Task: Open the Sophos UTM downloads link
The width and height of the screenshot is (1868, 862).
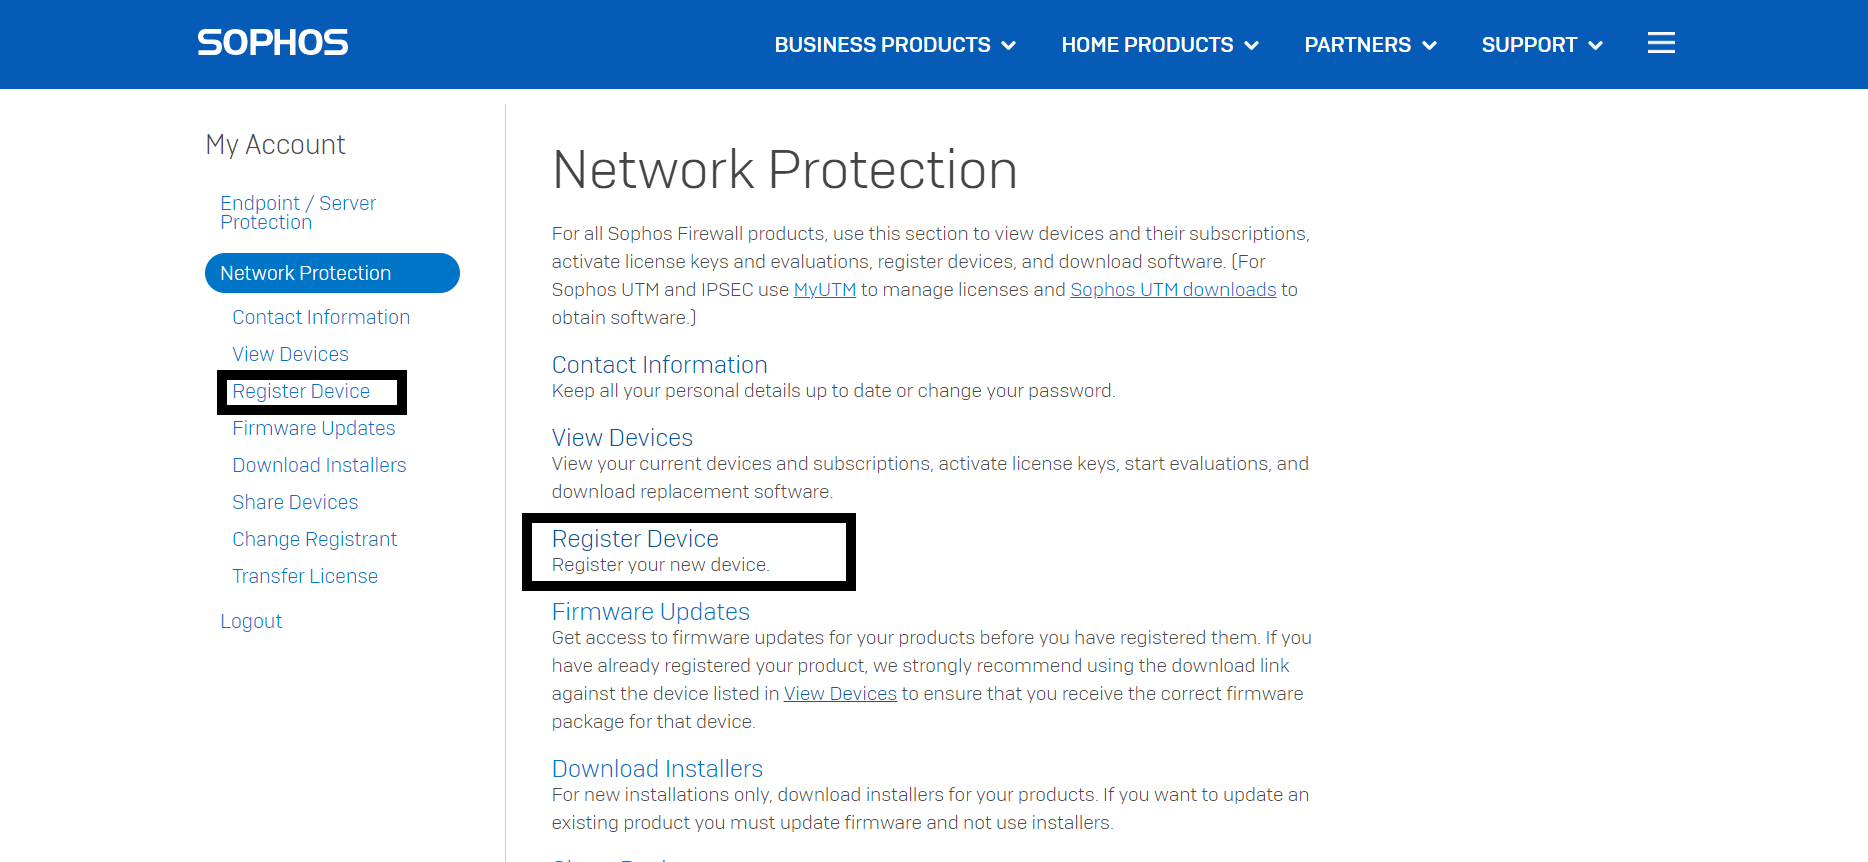Action: (x=1173, y=290)
